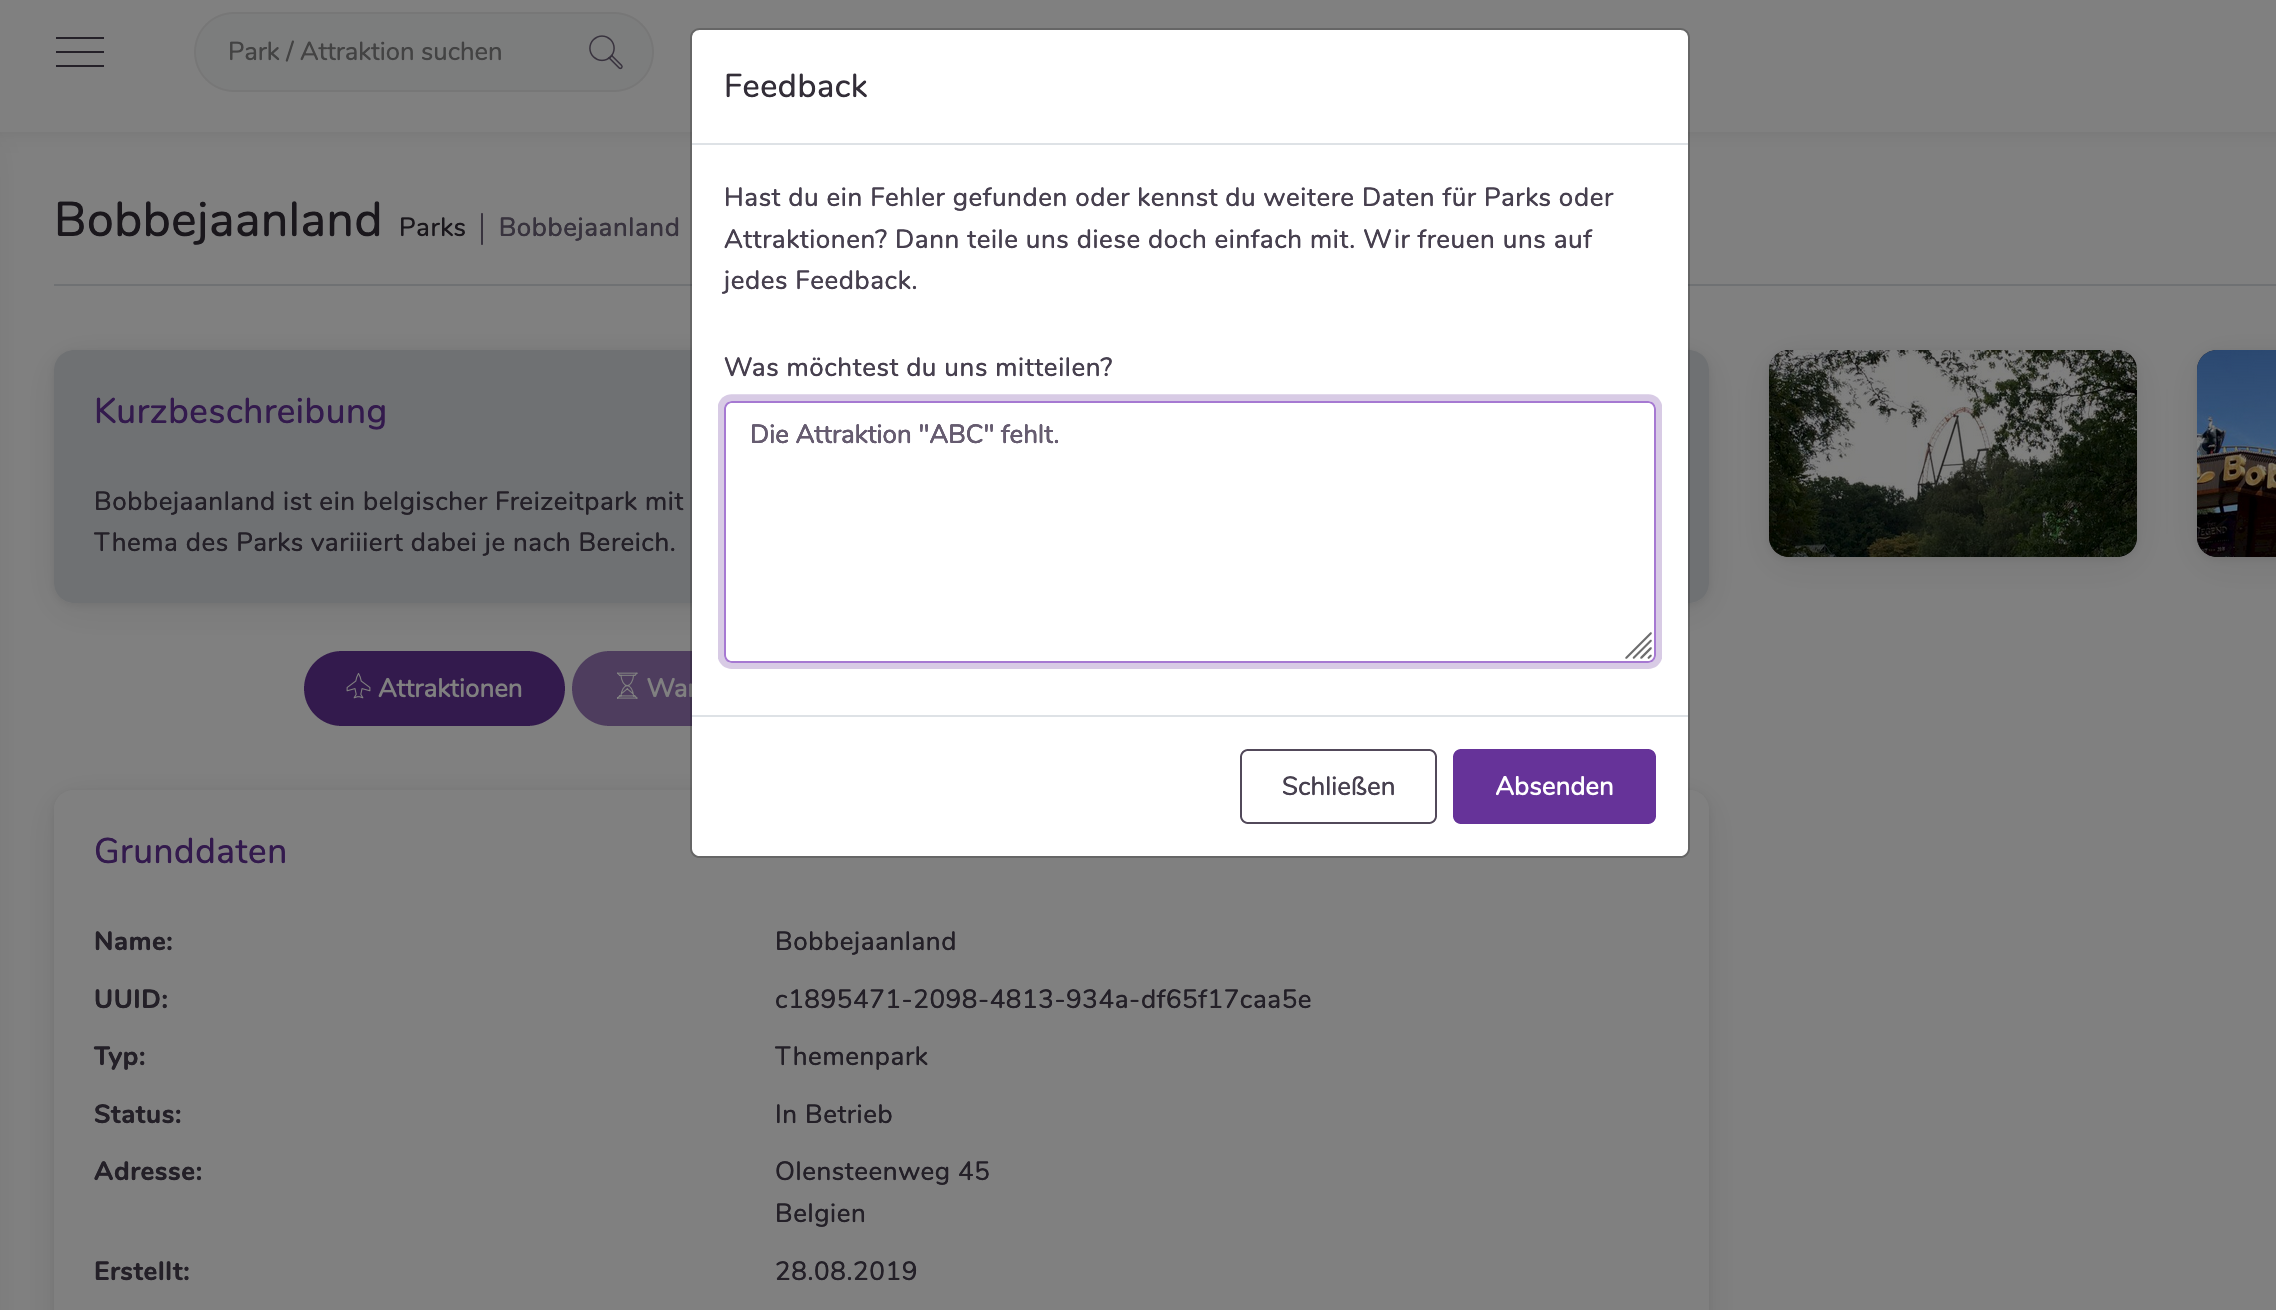Focus the feedback message text area
The image size is (2276, 1310).
click(1190, 532)
